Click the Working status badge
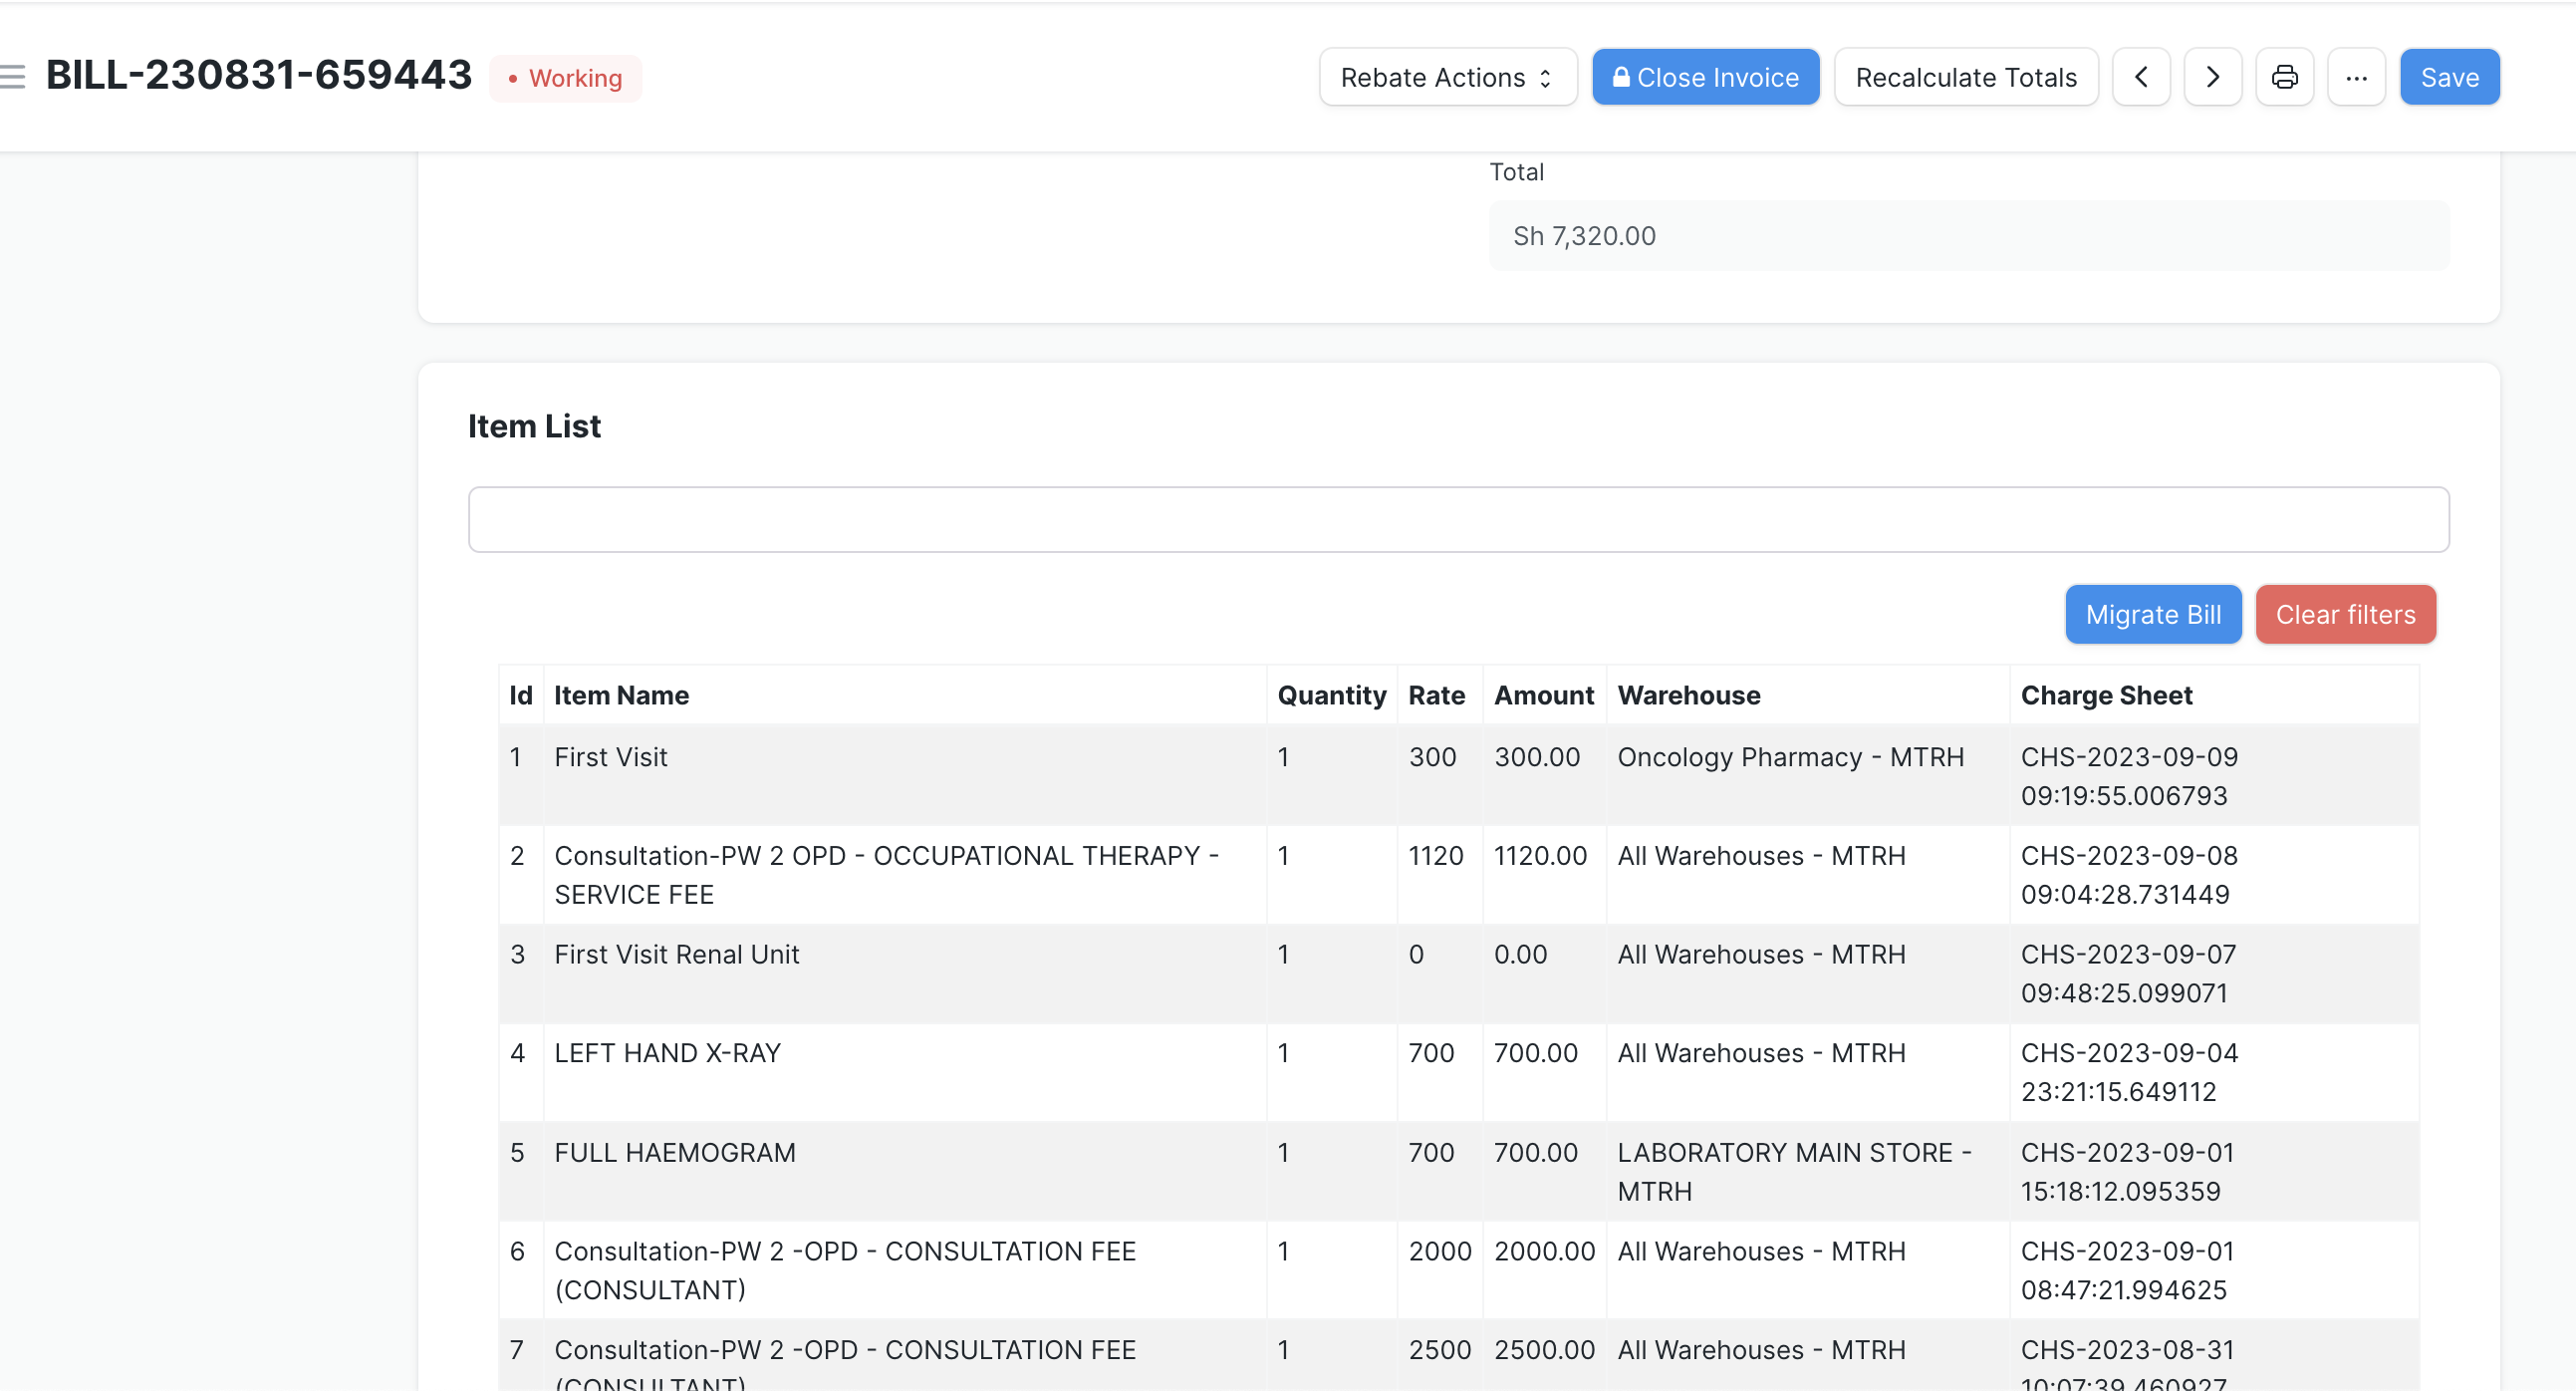 pos(566,78)
